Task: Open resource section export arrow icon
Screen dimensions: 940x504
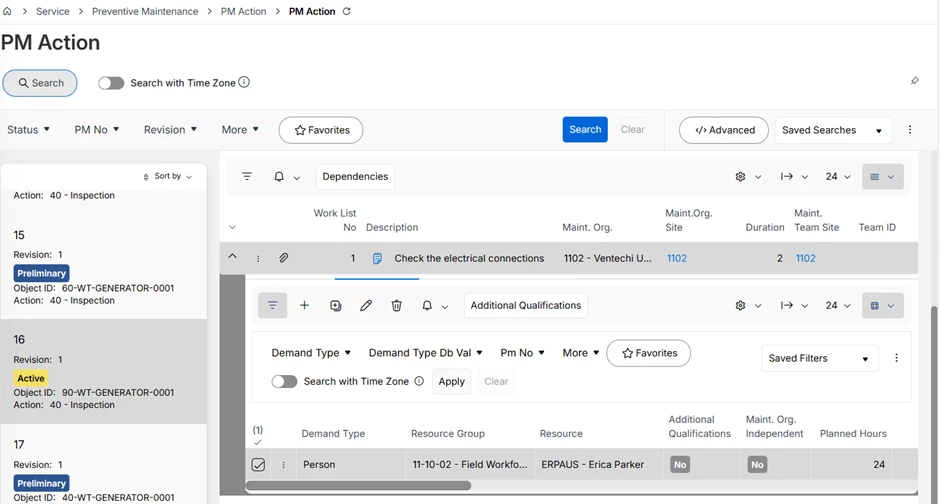Action: pyautogui.click(x=787, y=306)
